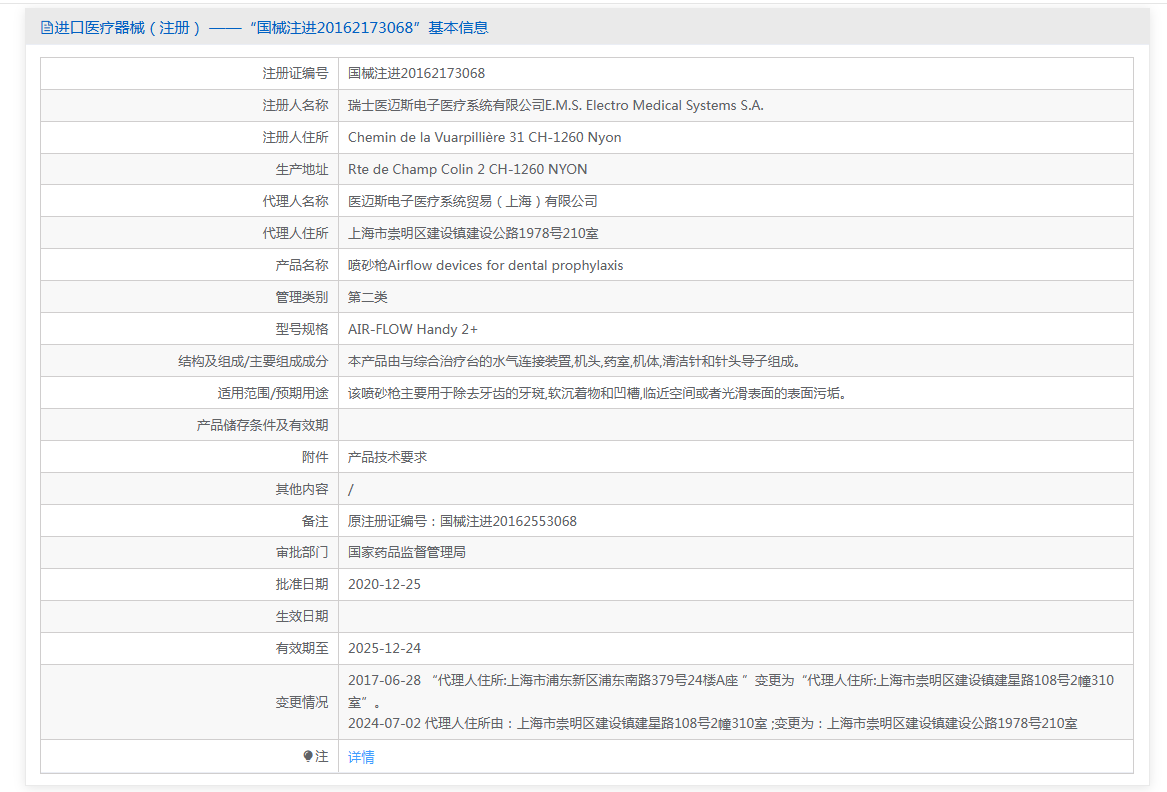Image resolution: width=1167 pixels, height=792 pixels.
Task: Click the expiry date 2025-12-24
Action: click(x=384, y=648)
